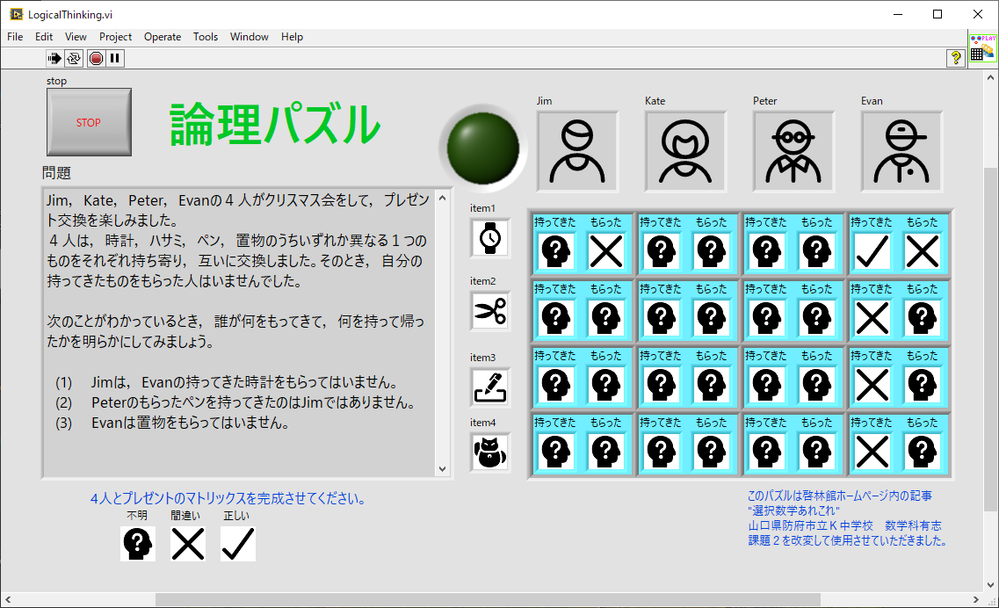Viewport: 999px width, 608px height.
Task: Open the Help menu
Action: point(292,37)
